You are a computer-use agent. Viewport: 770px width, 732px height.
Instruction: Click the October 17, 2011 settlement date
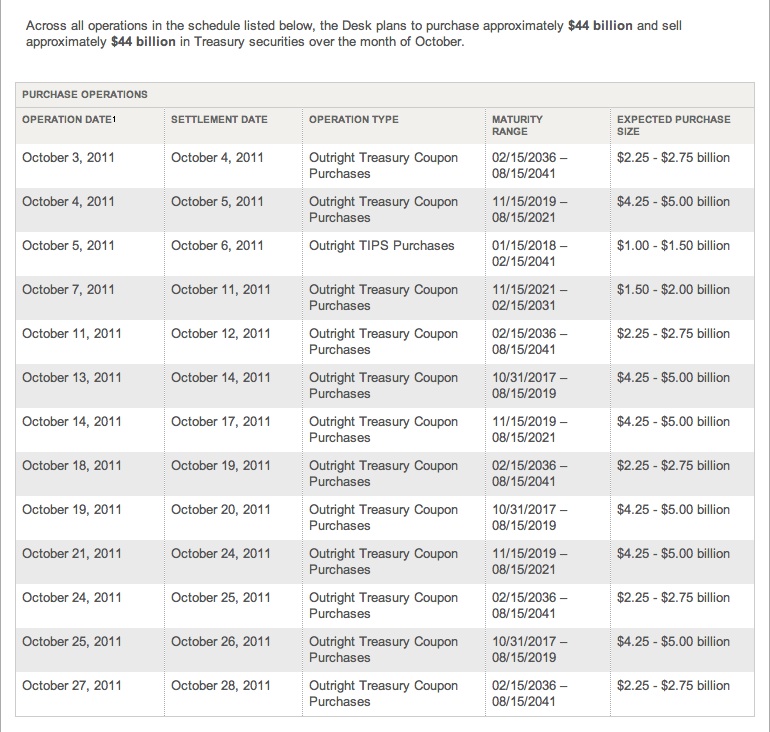(220, 422)
